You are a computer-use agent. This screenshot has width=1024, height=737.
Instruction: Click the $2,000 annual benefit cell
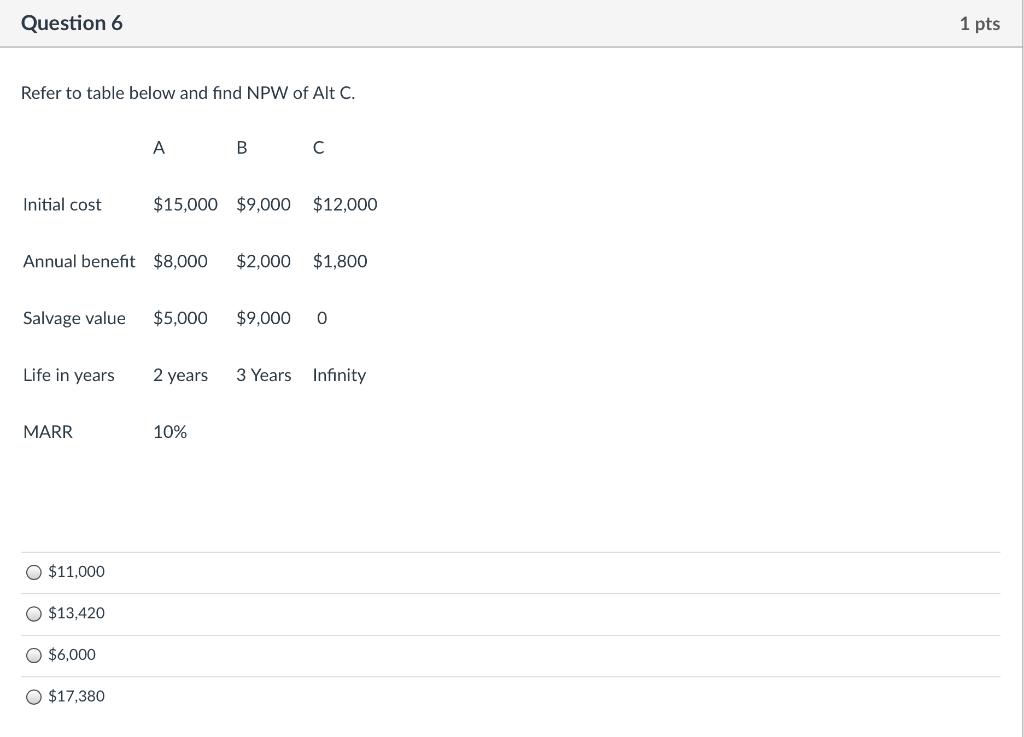click(263, 262)
